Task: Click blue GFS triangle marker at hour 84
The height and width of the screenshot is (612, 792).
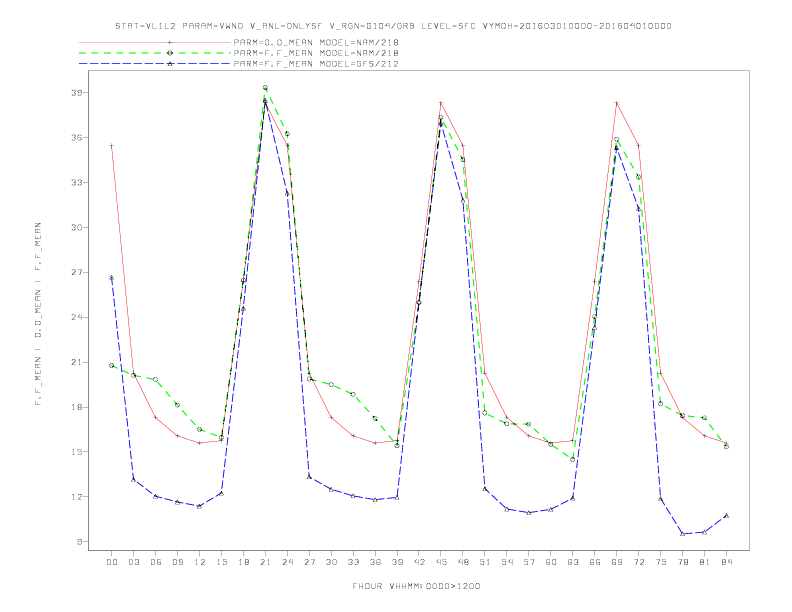Action: pos(726,516)
